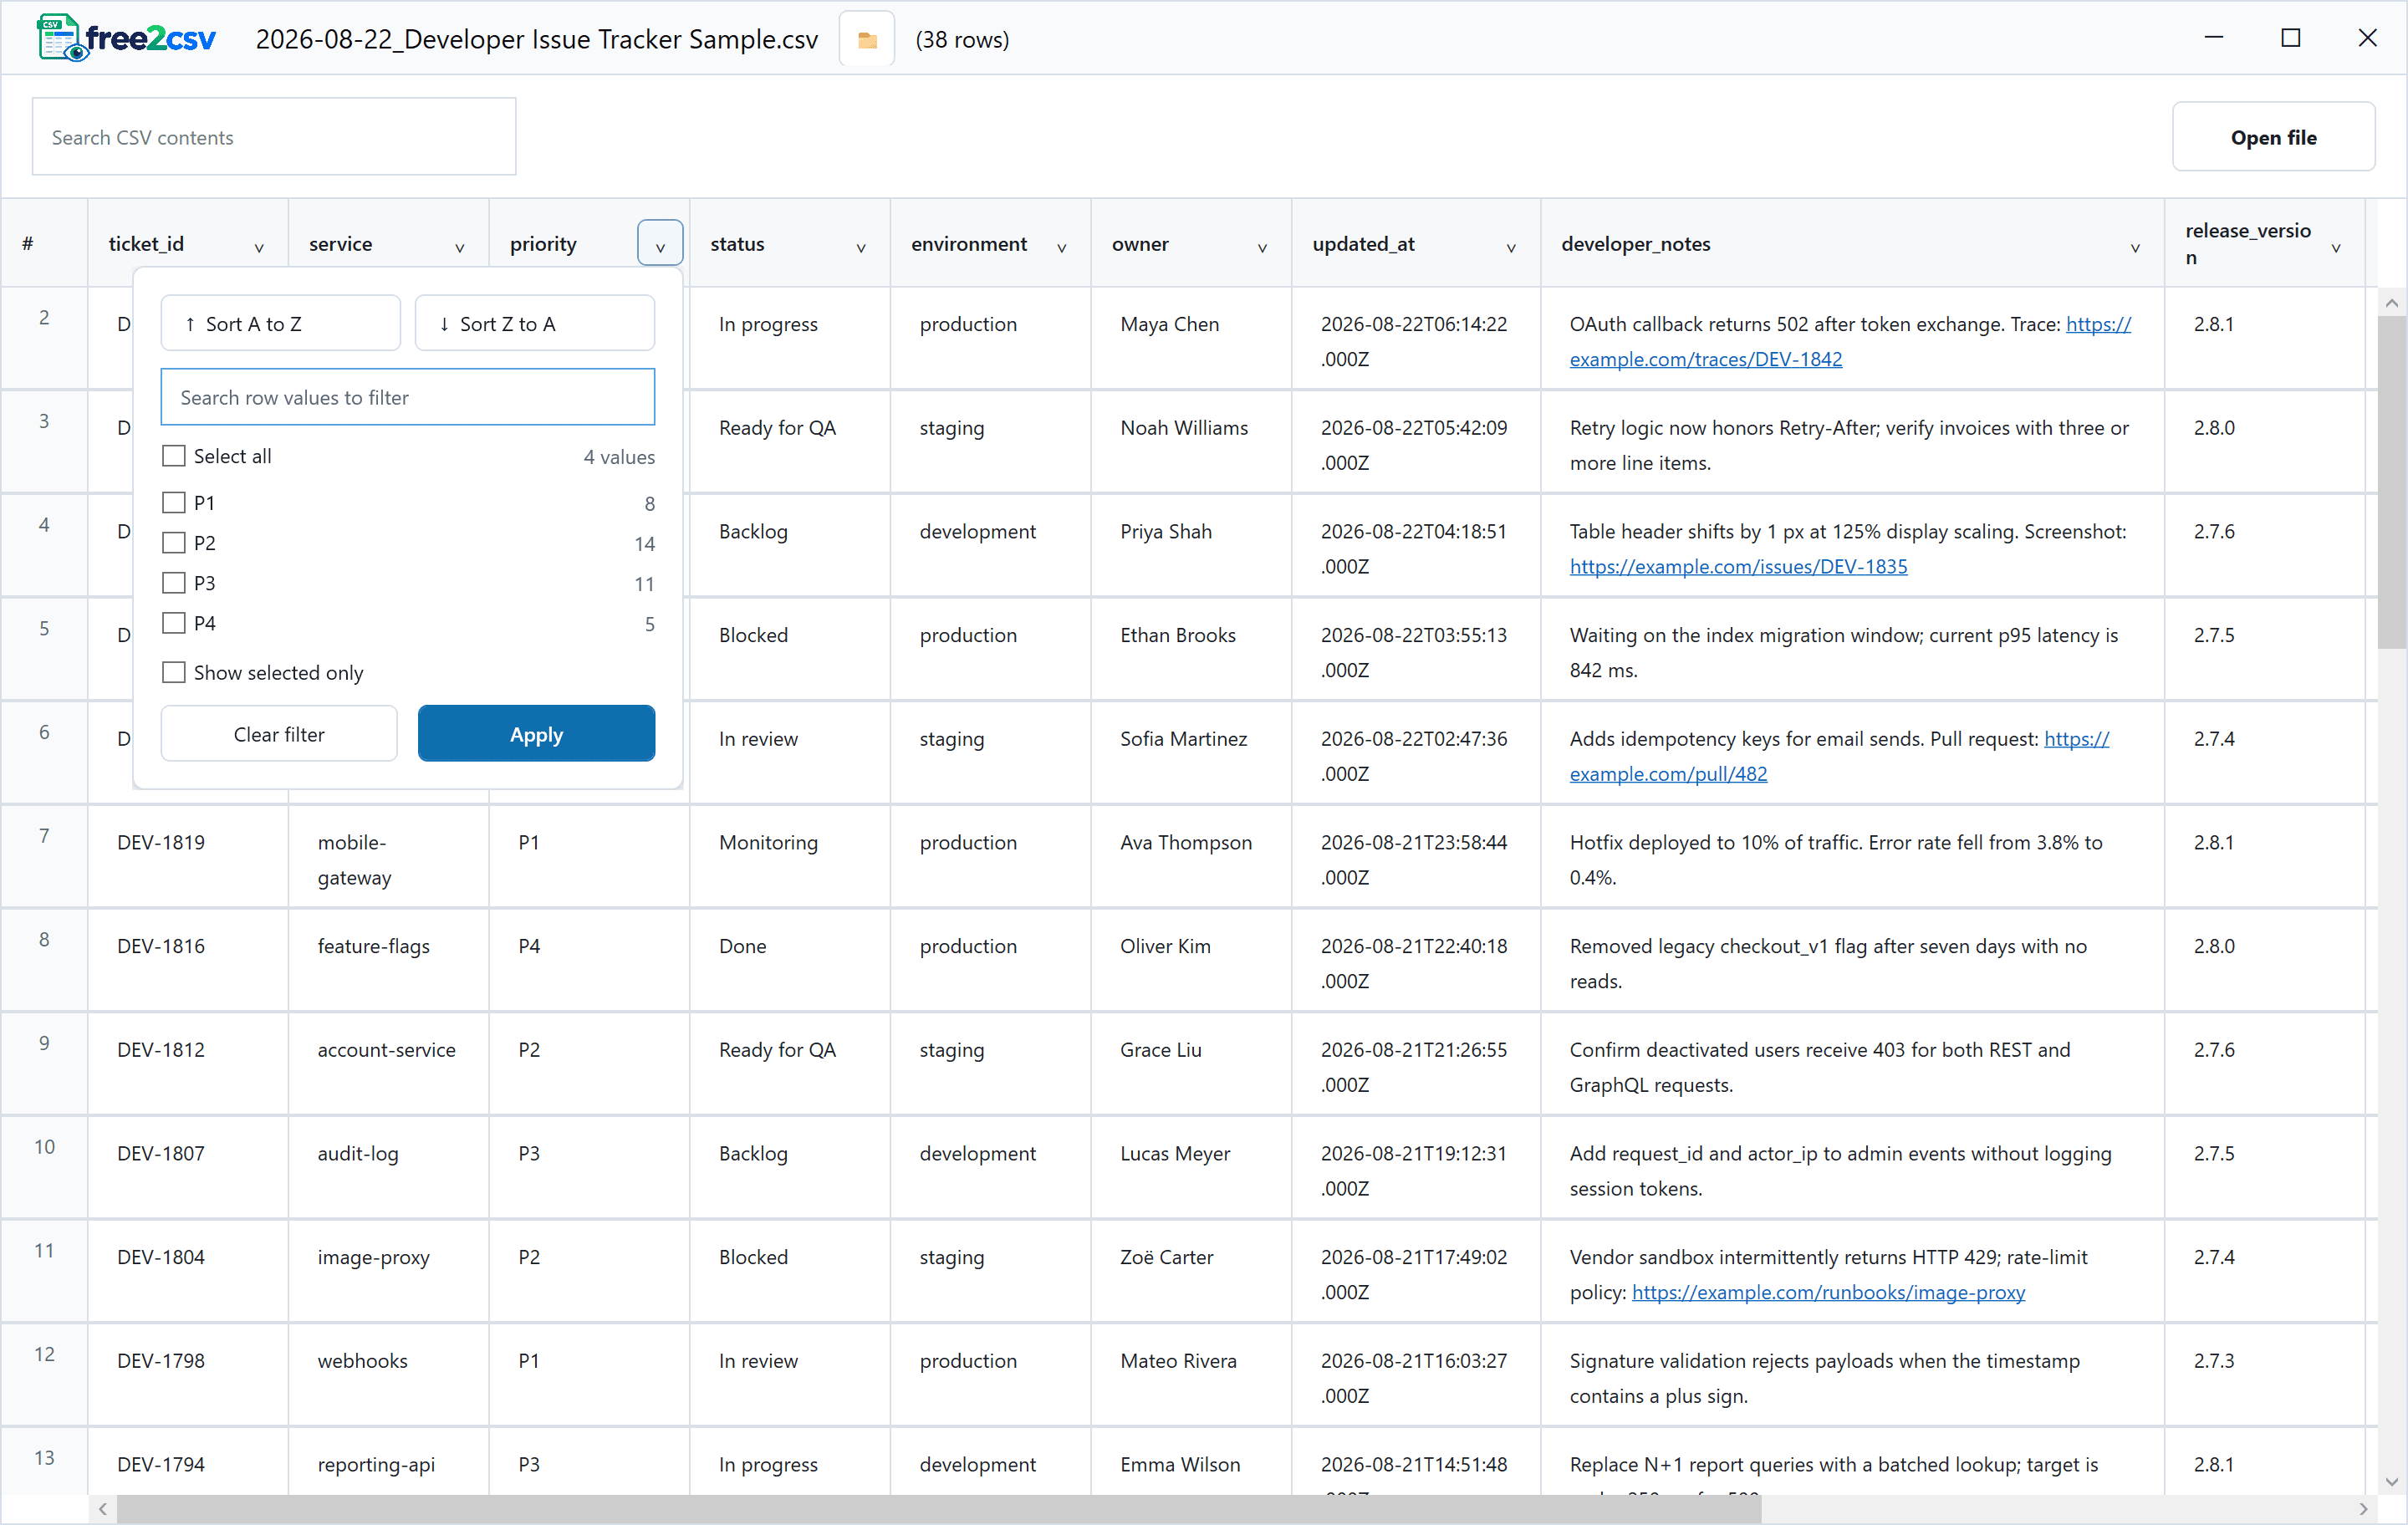The image size is (2408, 1525).
Task: Select the DEV-1819 ticket cell
Action: point(188,857)
